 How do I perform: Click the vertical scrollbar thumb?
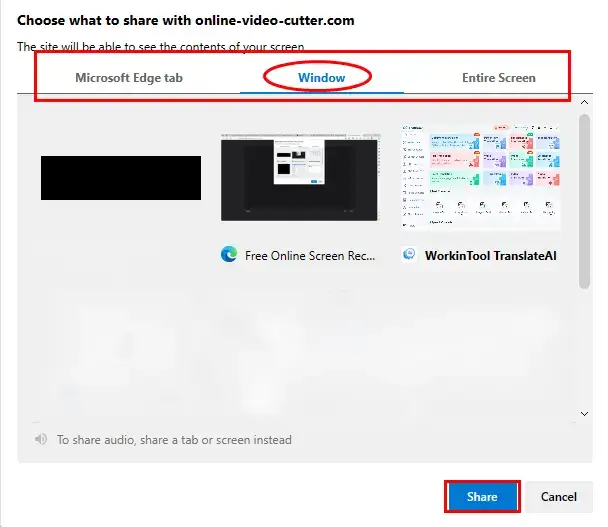(x=584, y=202)
